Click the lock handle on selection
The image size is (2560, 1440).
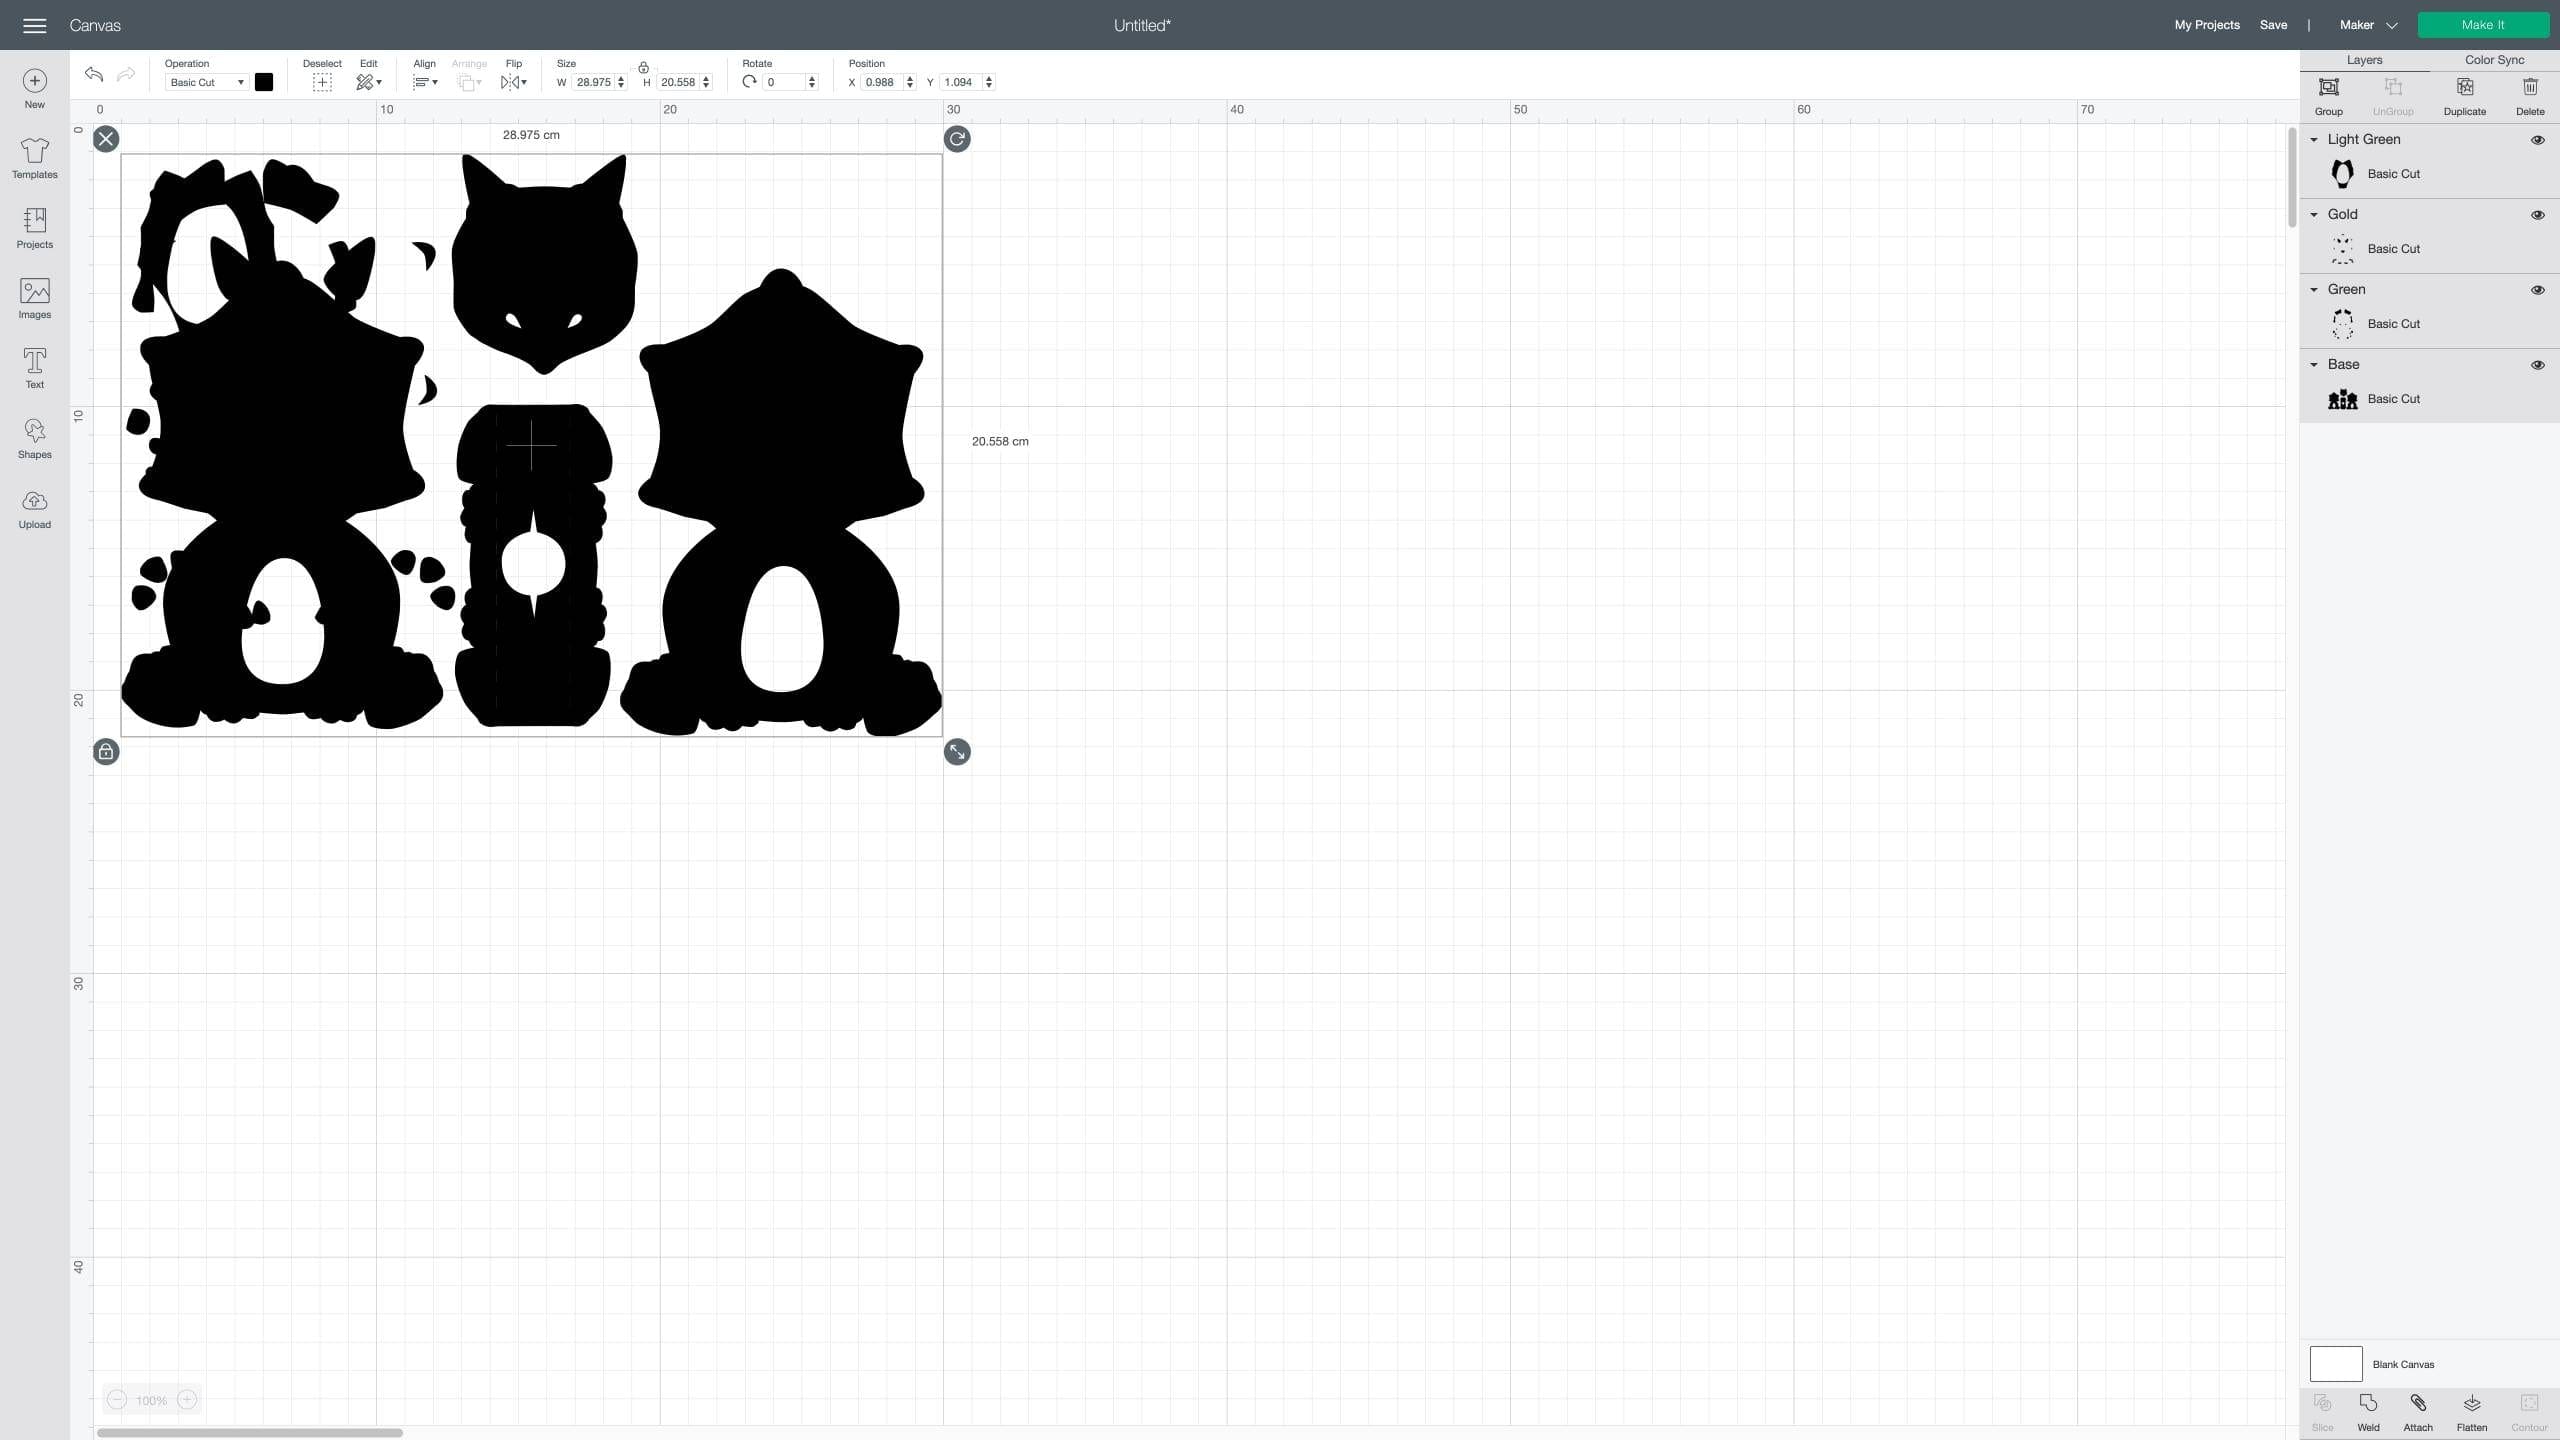pos(106,752)
